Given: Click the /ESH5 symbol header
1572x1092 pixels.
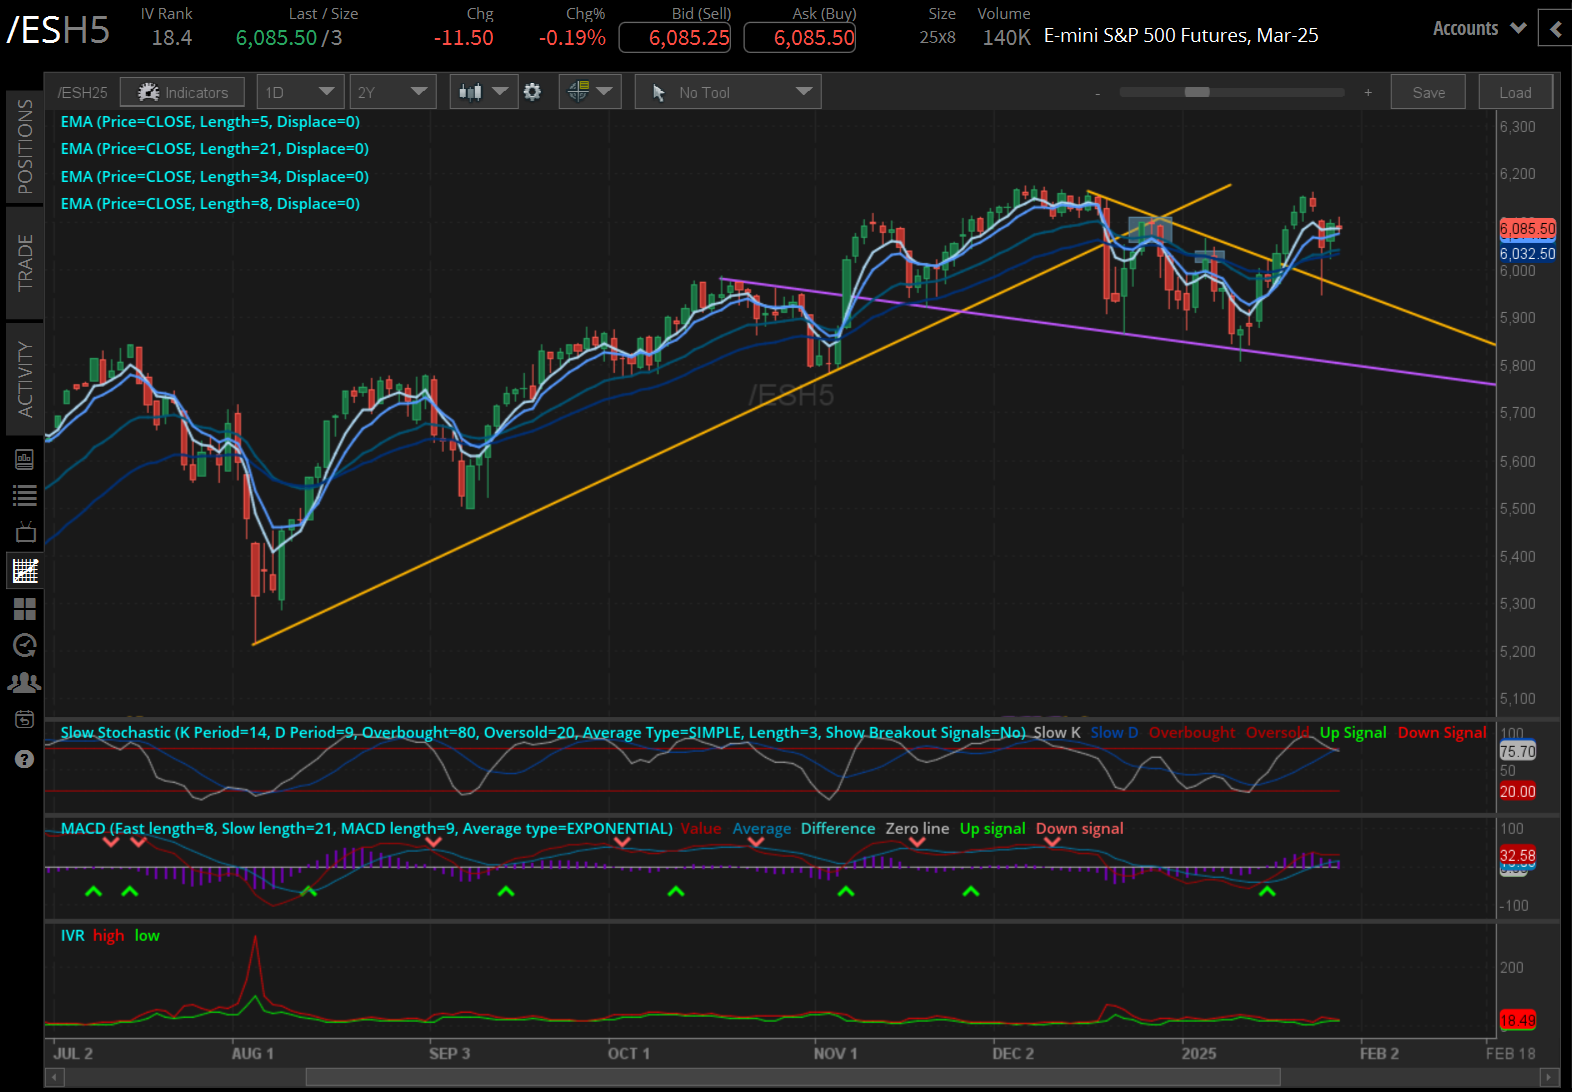Looking at the screenshot, I should [x=58, y=31].
